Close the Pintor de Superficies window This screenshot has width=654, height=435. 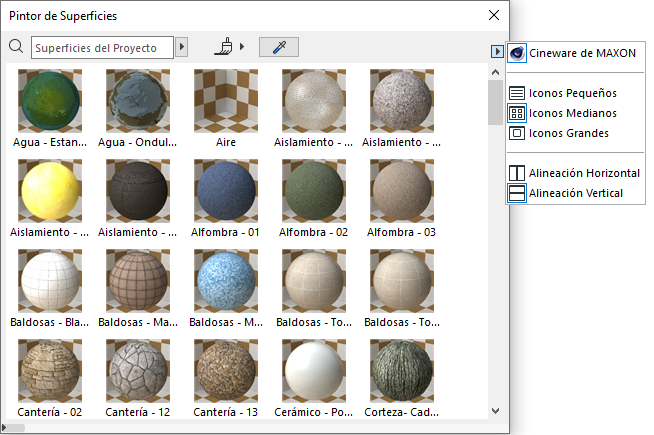click(494, 15)
